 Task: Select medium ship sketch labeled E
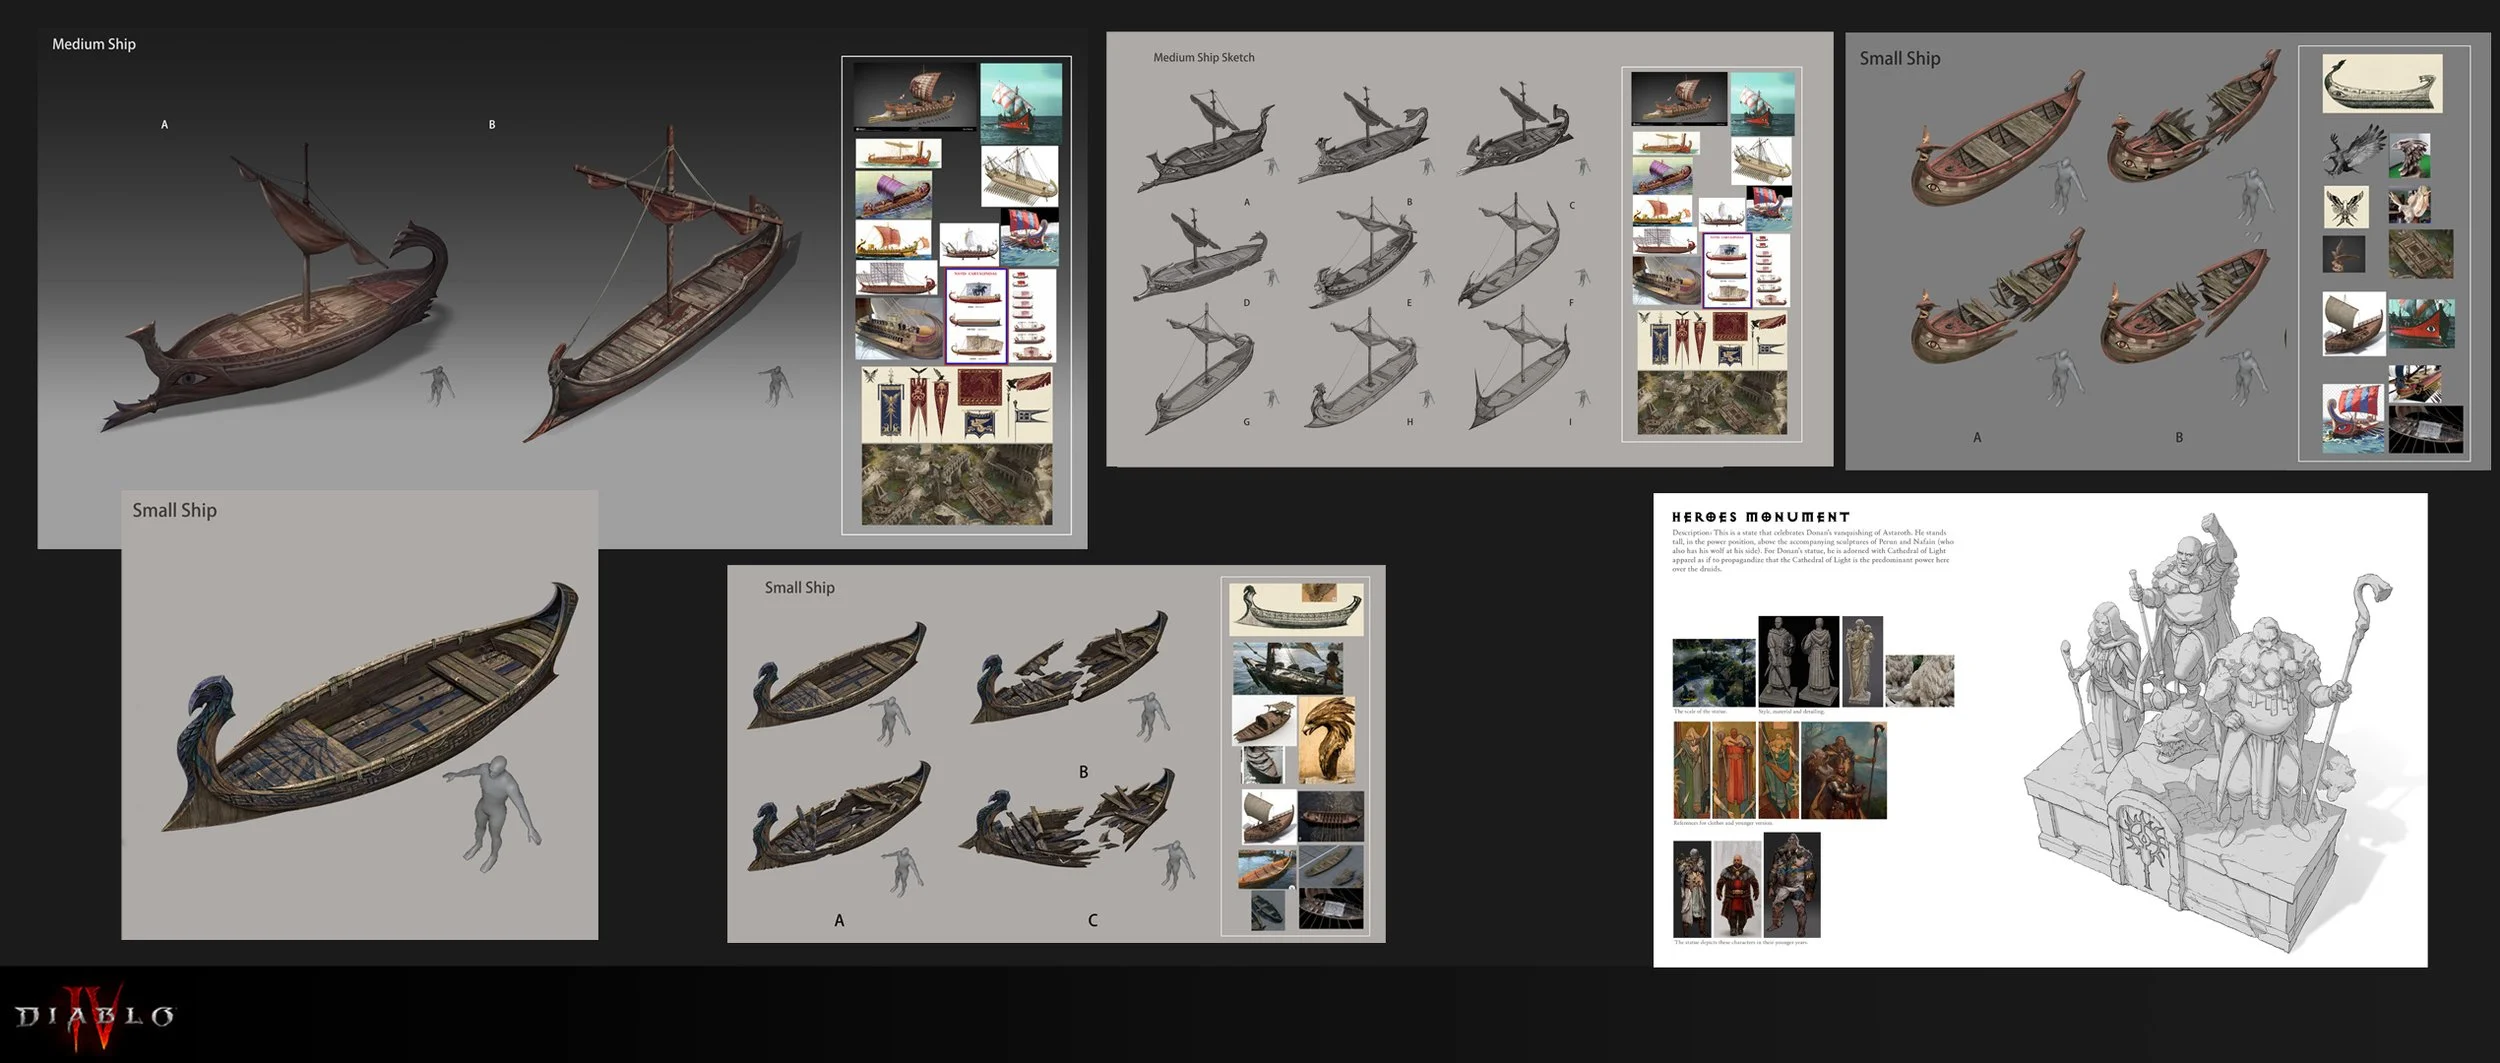point(1362,250)
